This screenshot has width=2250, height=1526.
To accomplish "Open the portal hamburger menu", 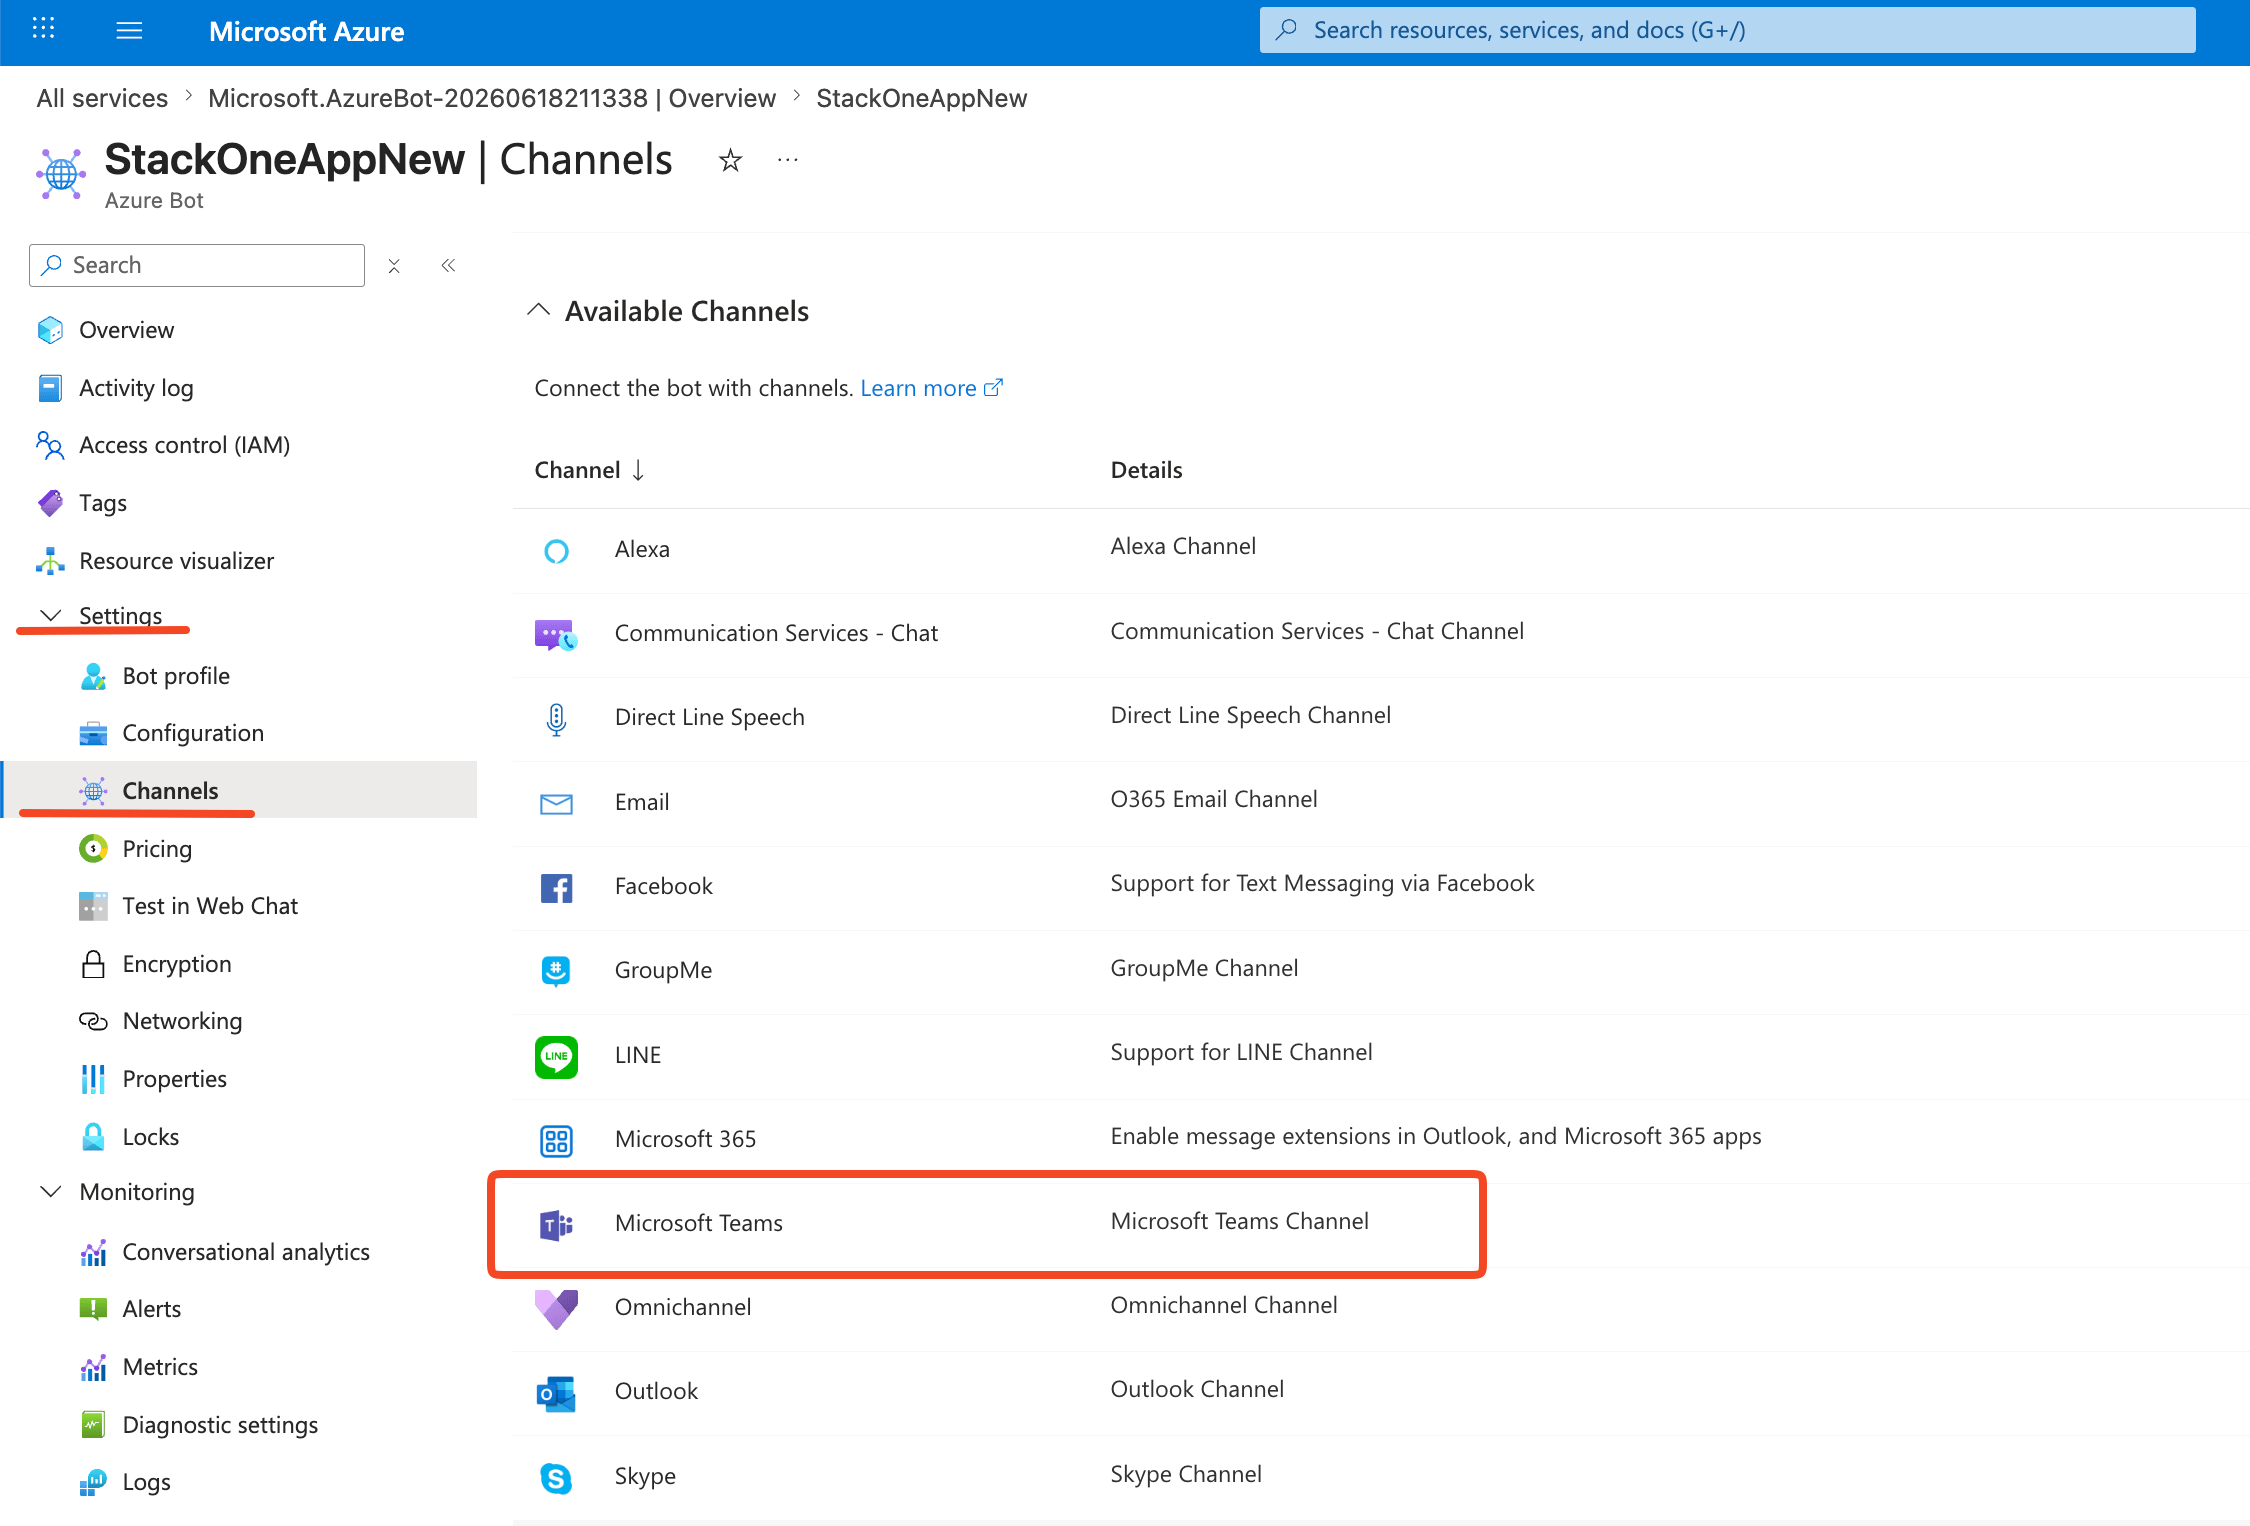I will [129, 30].
